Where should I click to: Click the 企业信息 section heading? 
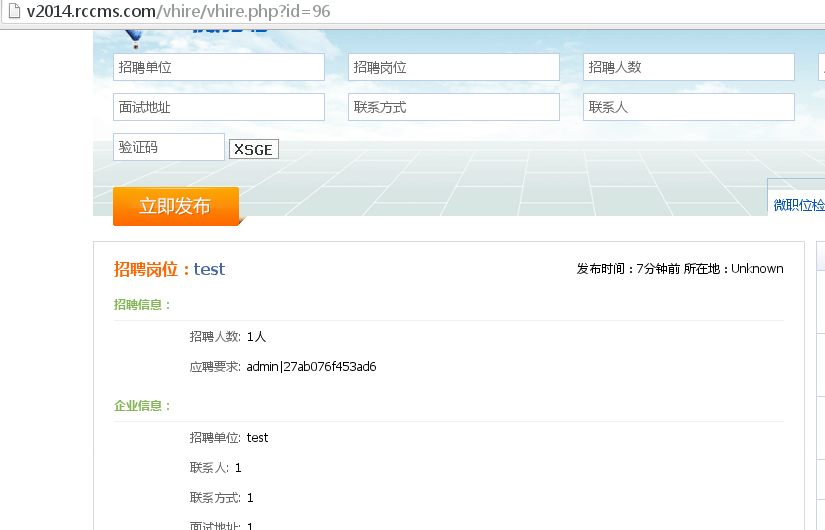(142, 406)
